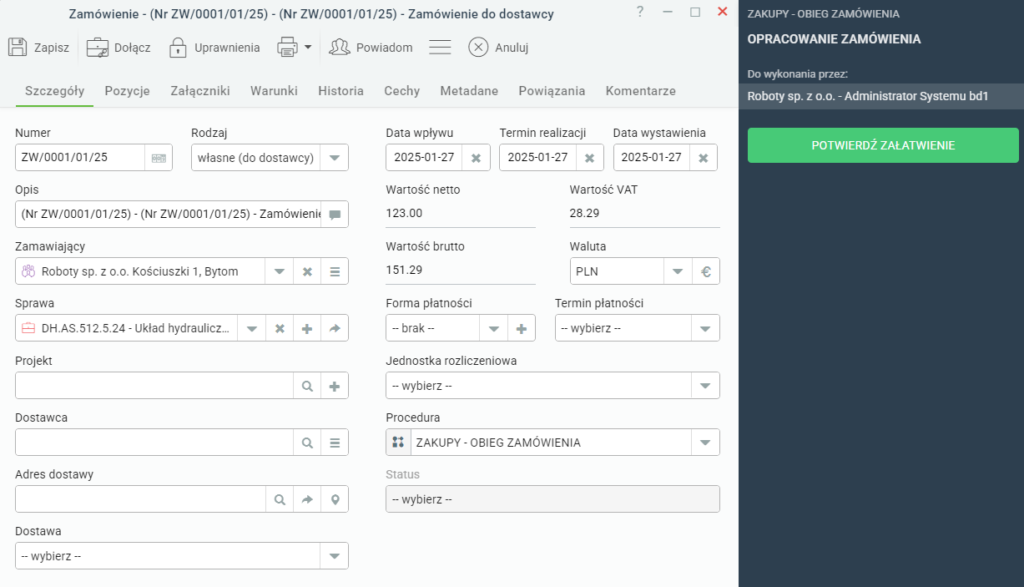This screenshot has width=1024, height=587.
Task: Click the Adres dostawy input field
Action: 140,500
